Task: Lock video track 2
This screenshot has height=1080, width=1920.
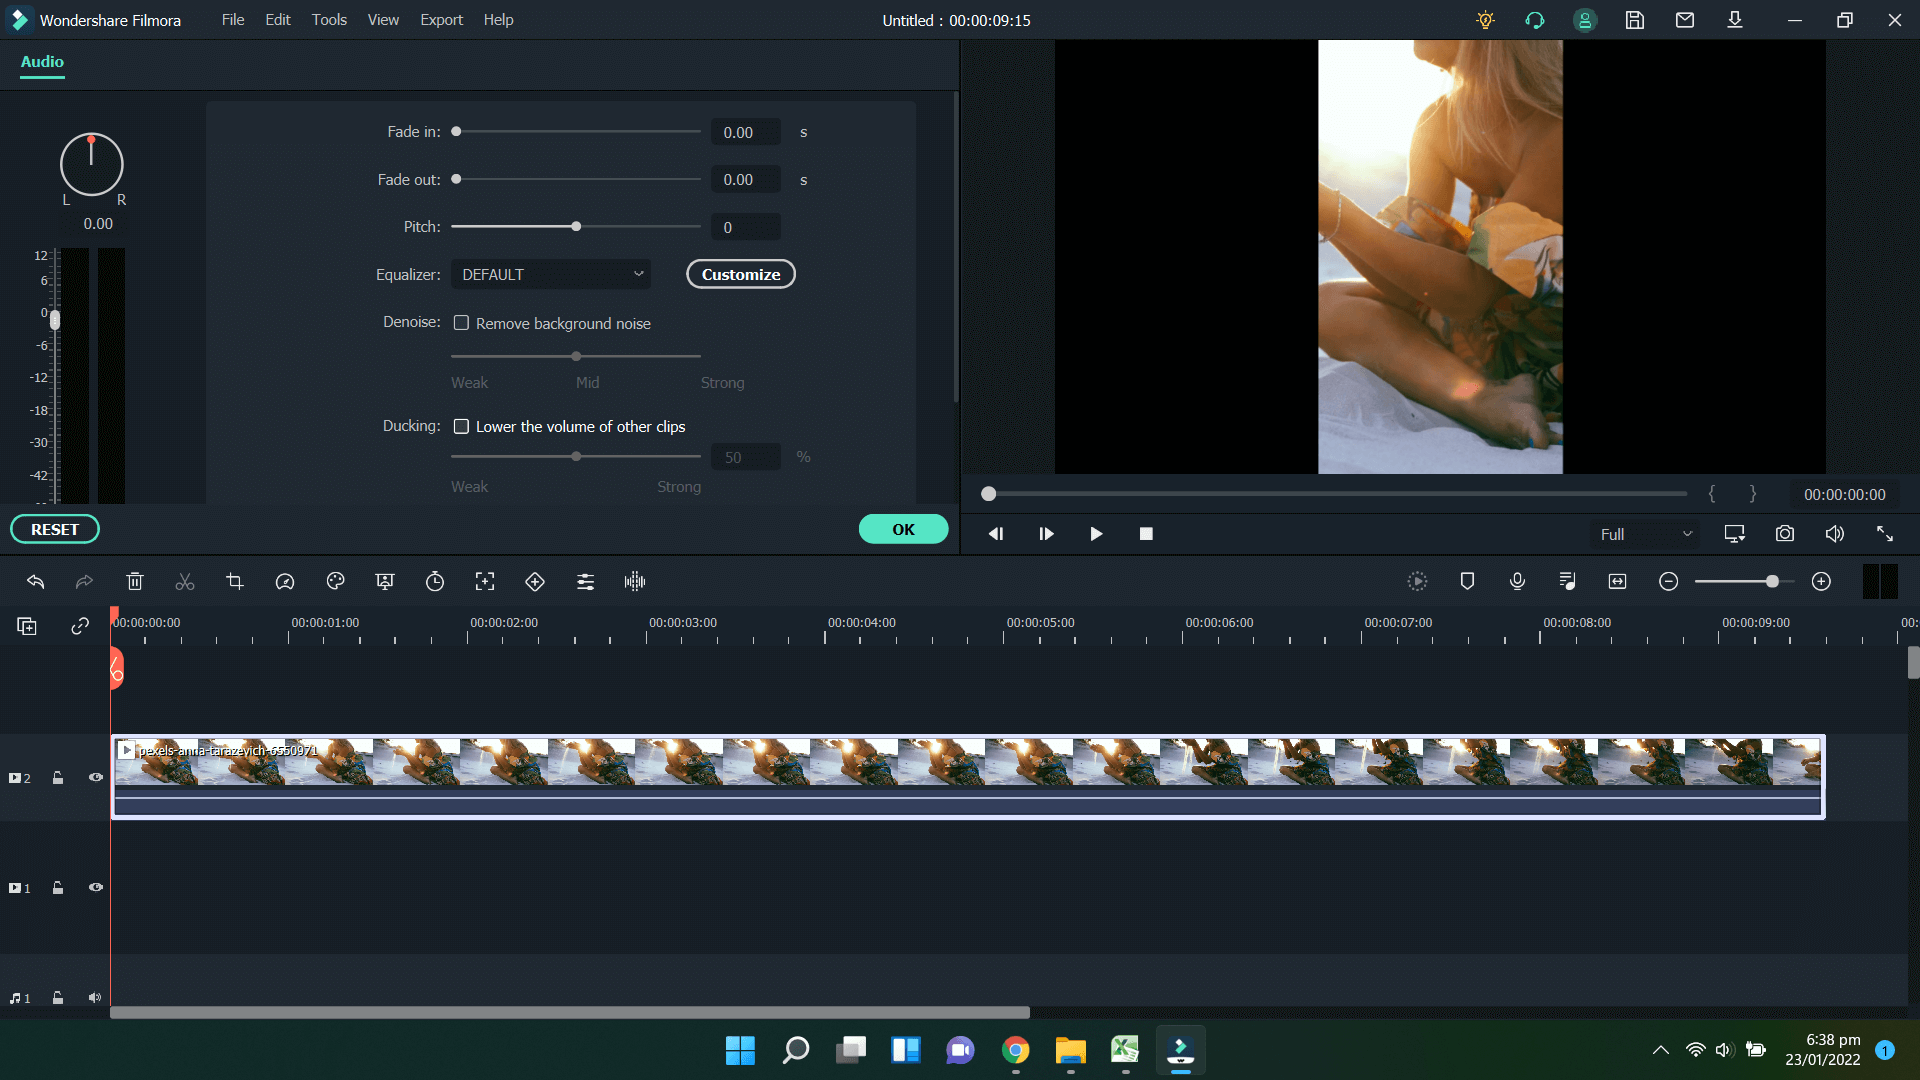Action: (x=58, y=777)
